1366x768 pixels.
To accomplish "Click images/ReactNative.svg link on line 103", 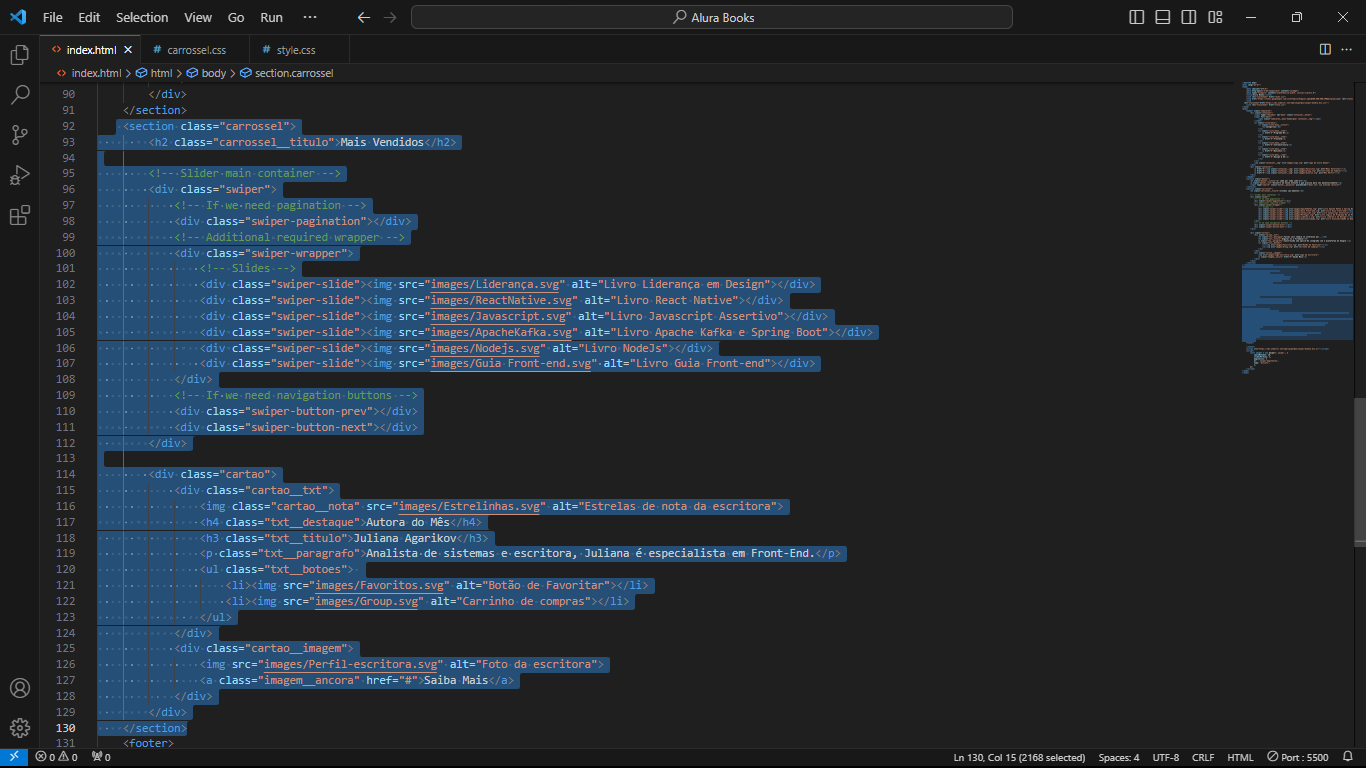I will (x=503, y=300).
